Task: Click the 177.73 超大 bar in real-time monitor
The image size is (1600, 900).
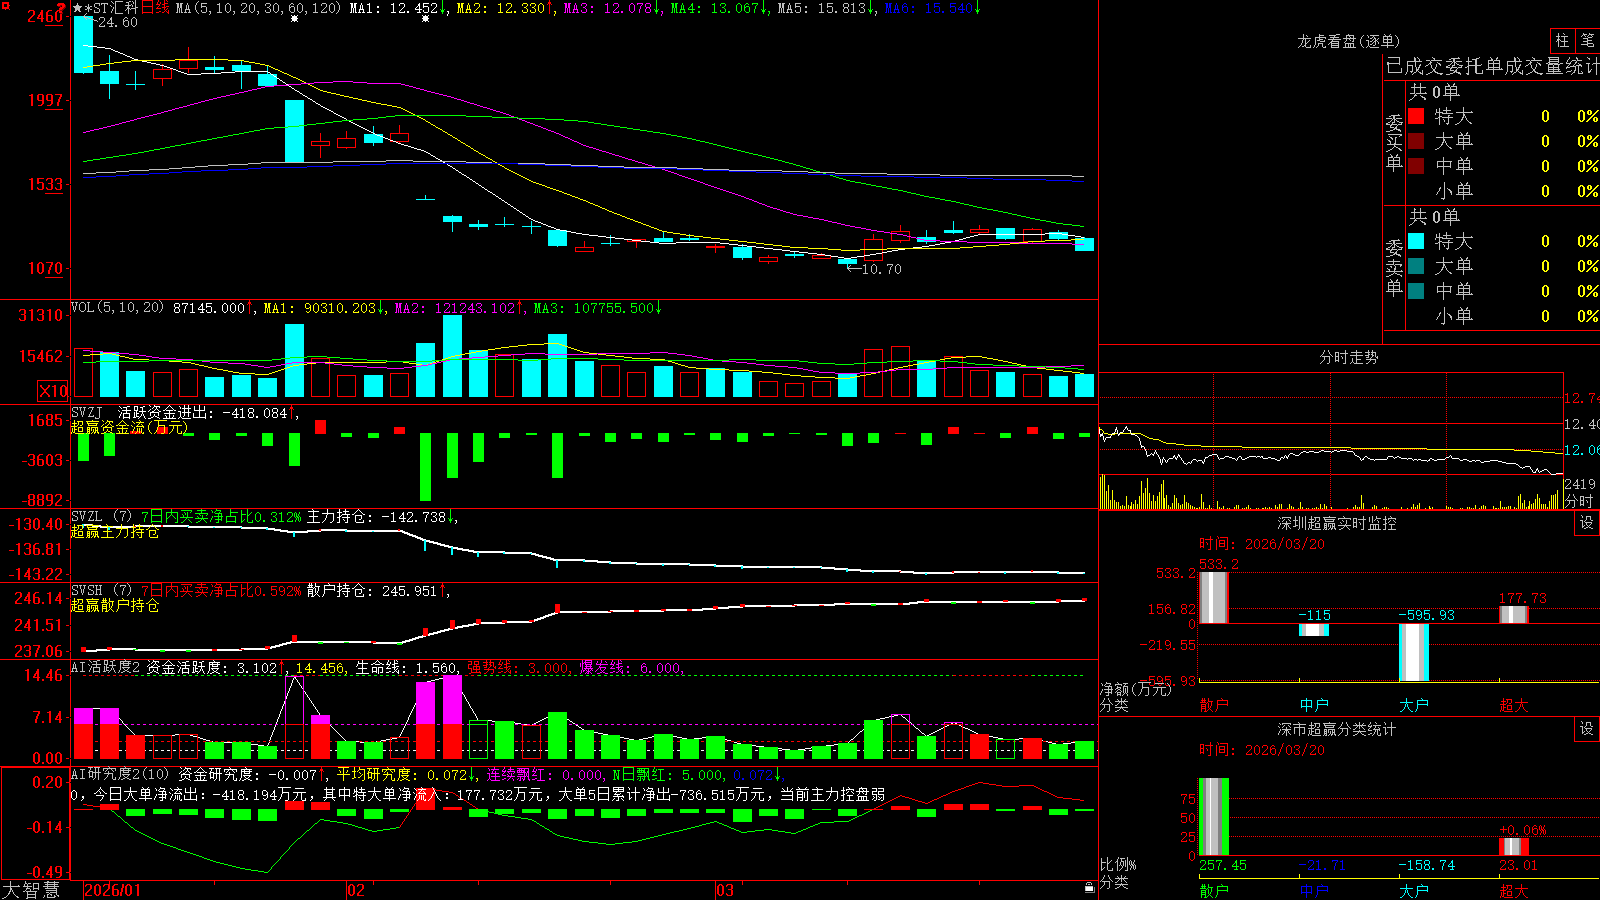Action: pyautogui.click(x=1513, y=614)
